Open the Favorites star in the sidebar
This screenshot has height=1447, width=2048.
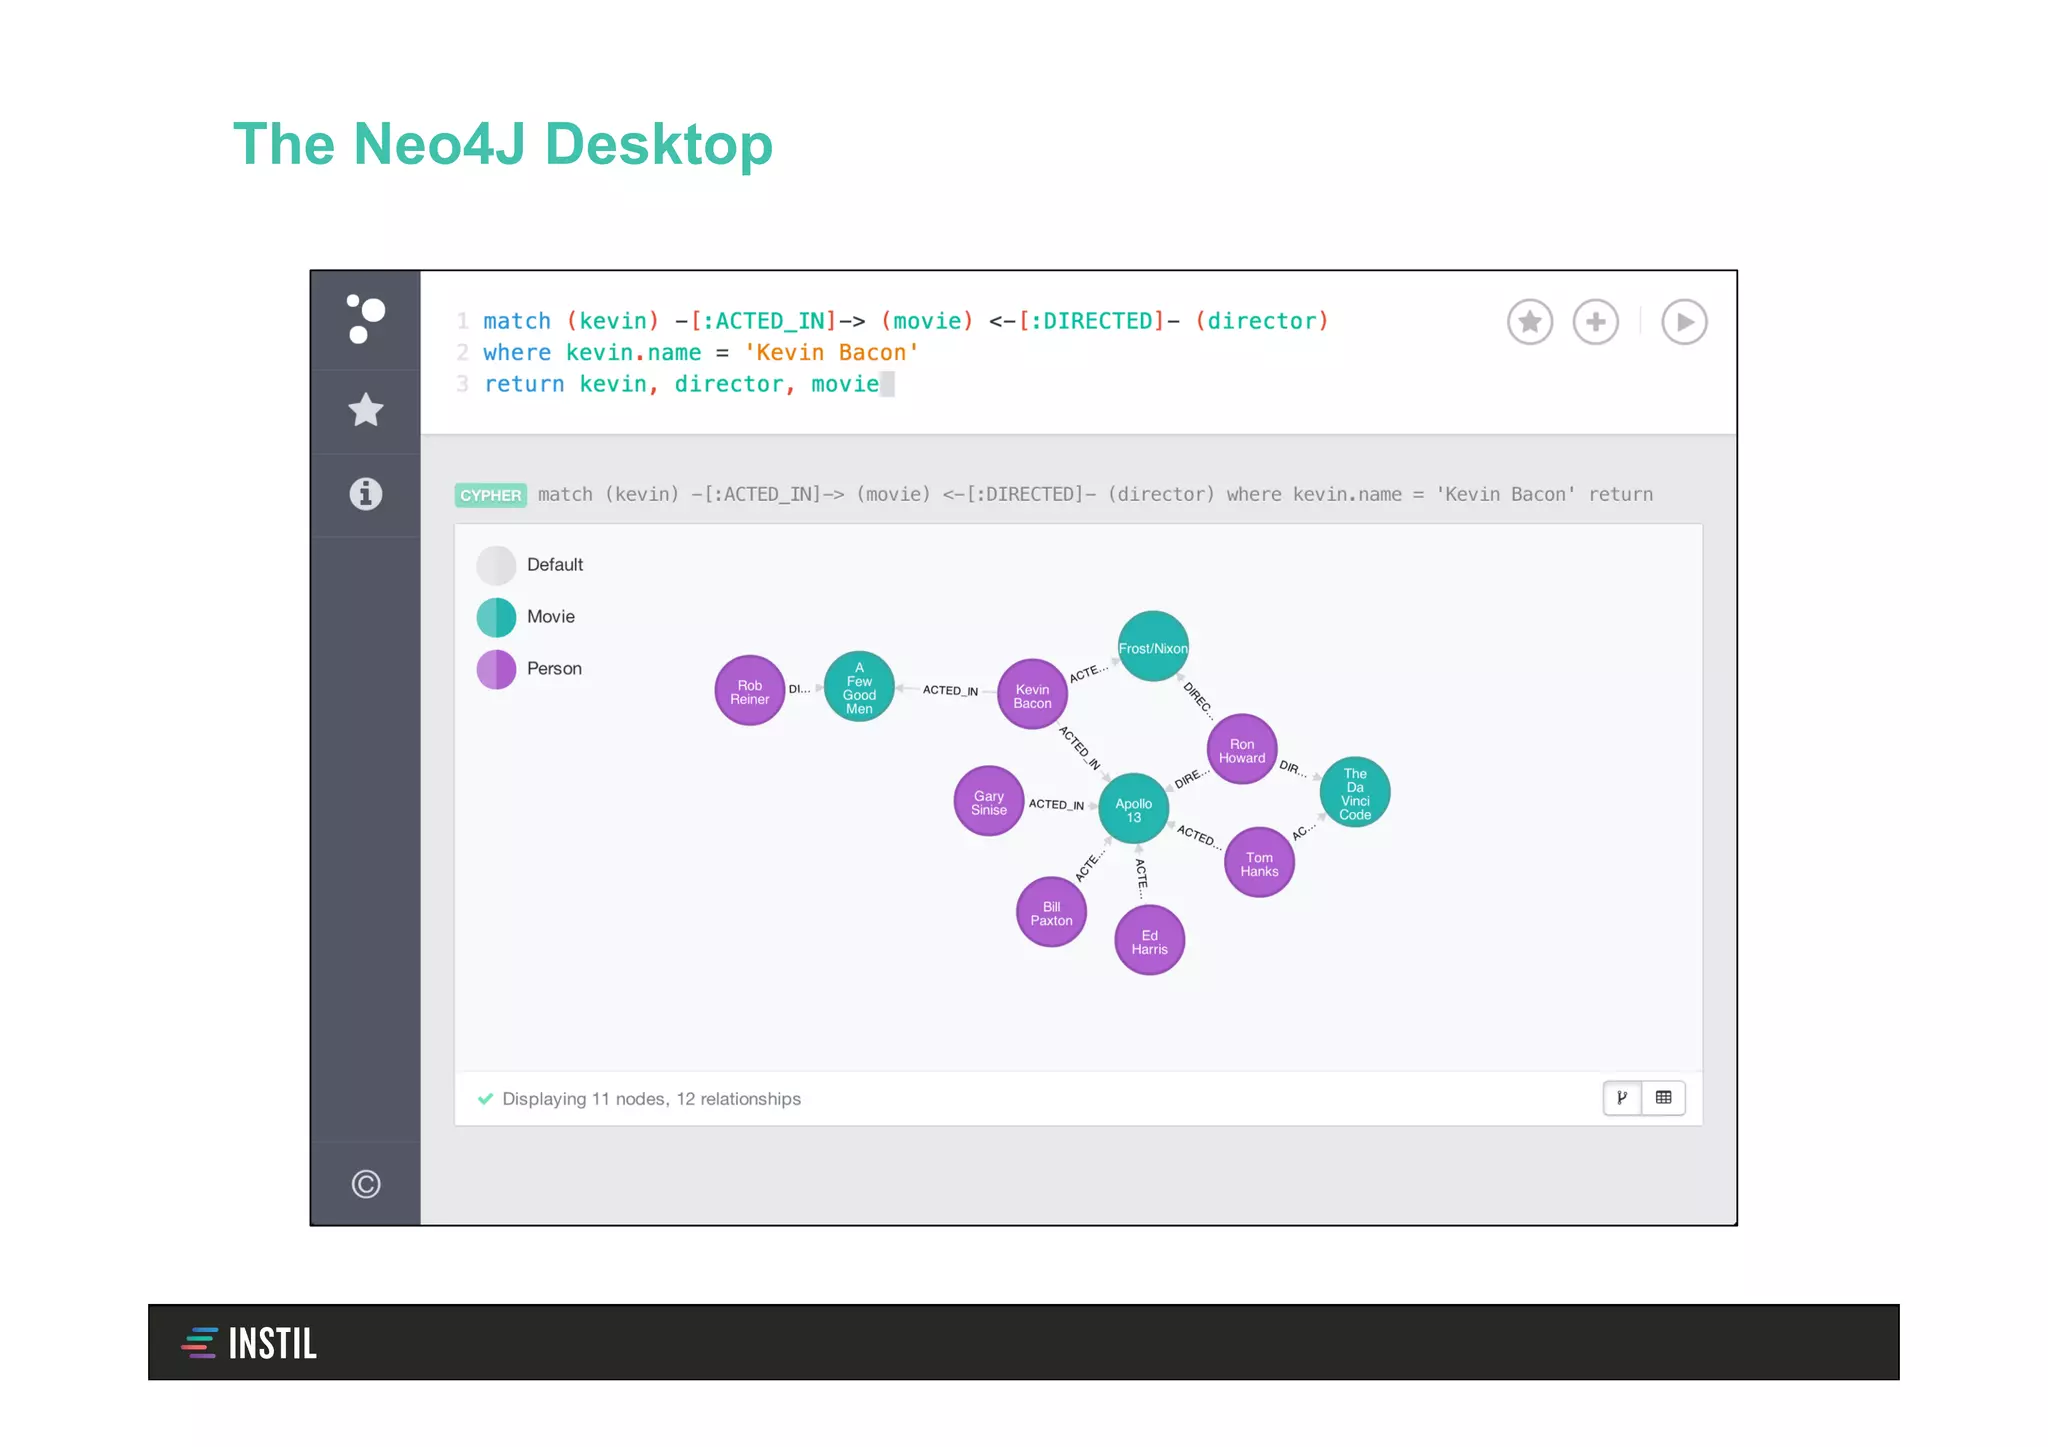[x=366, y=410]
